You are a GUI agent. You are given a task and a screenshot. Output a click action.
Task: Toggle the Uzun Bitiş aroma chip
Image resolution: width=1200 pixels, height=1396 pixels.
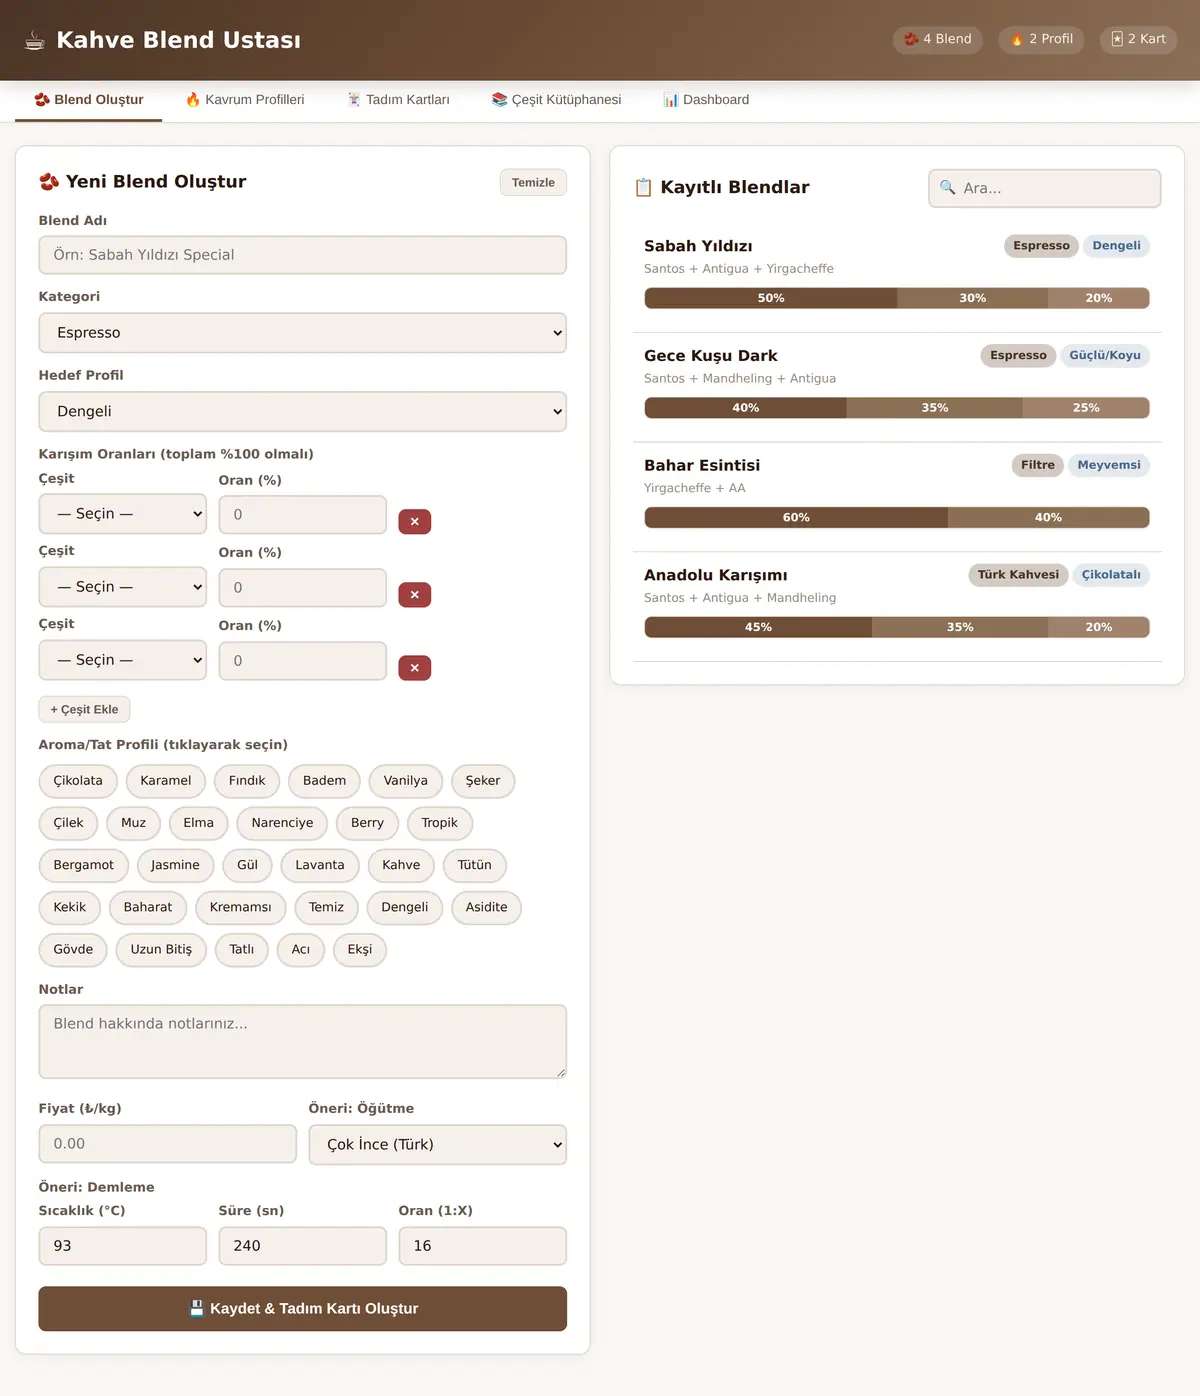(x=161, y=949)
